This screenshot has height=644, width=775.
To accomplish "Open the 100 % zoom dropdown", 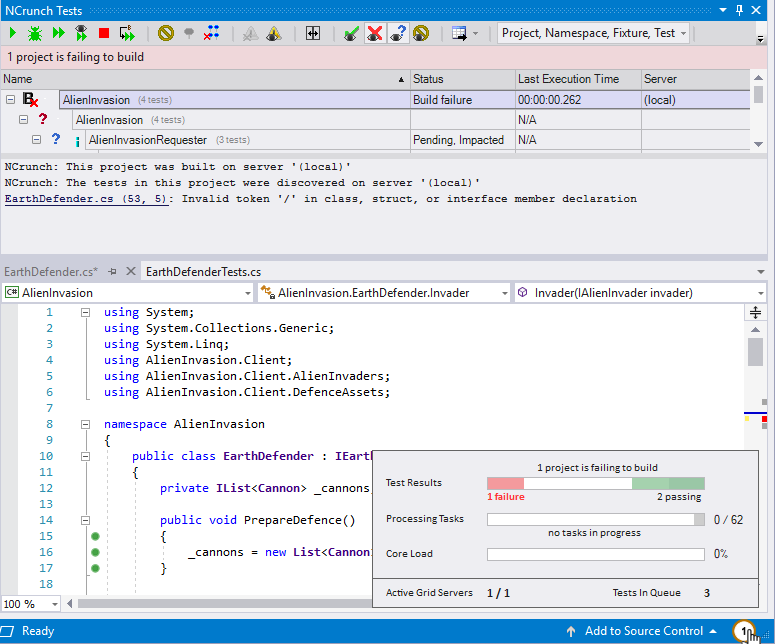I will tap(31, 604).
